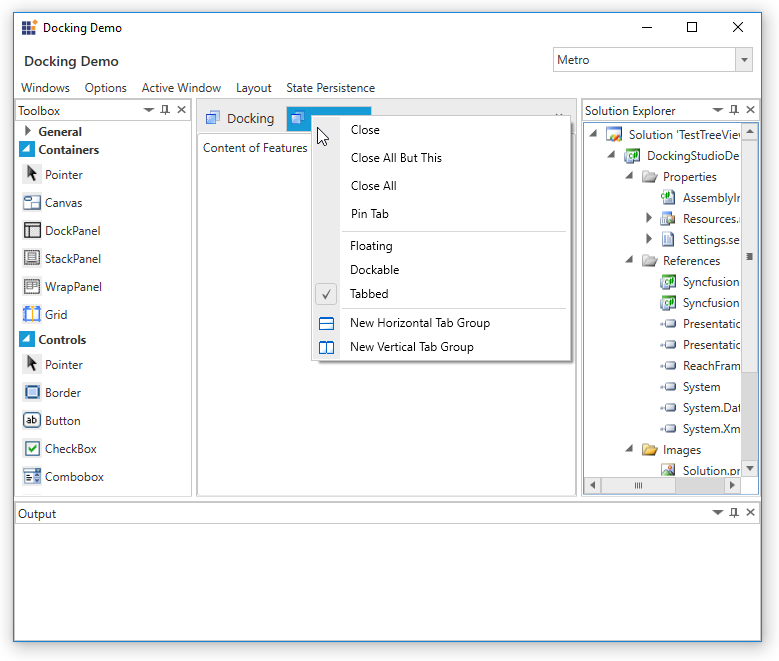Click Close All But This menu entry
This screenshot has height=661, width=779.
[396, 158]
